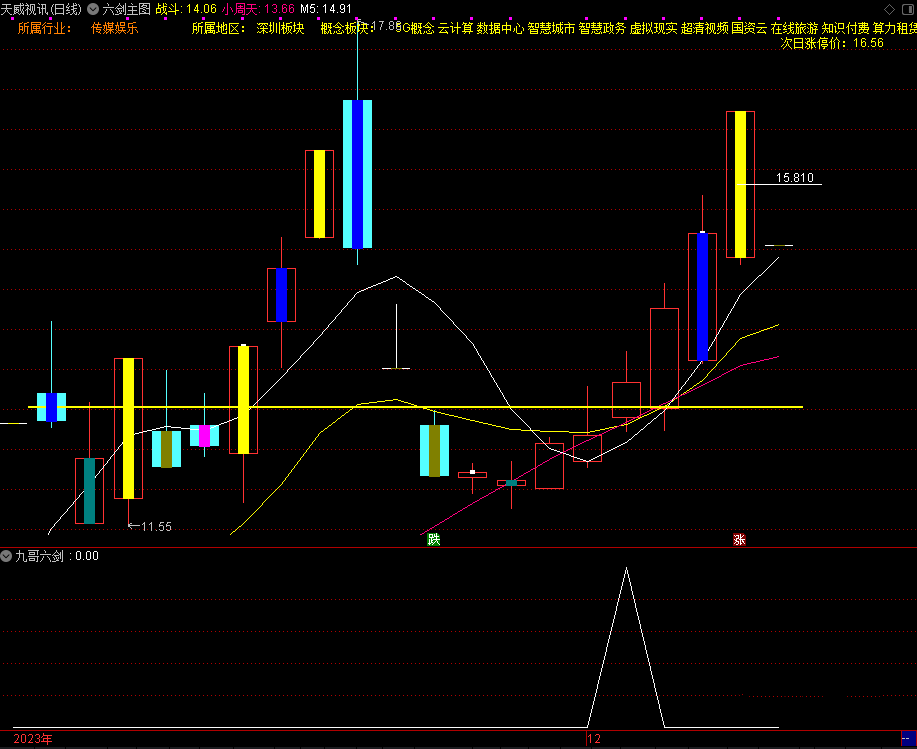Open the 九哥六剑 sub-indicator dropdown arrow
This screenshot has height=749, width=917.
[7, 556]
